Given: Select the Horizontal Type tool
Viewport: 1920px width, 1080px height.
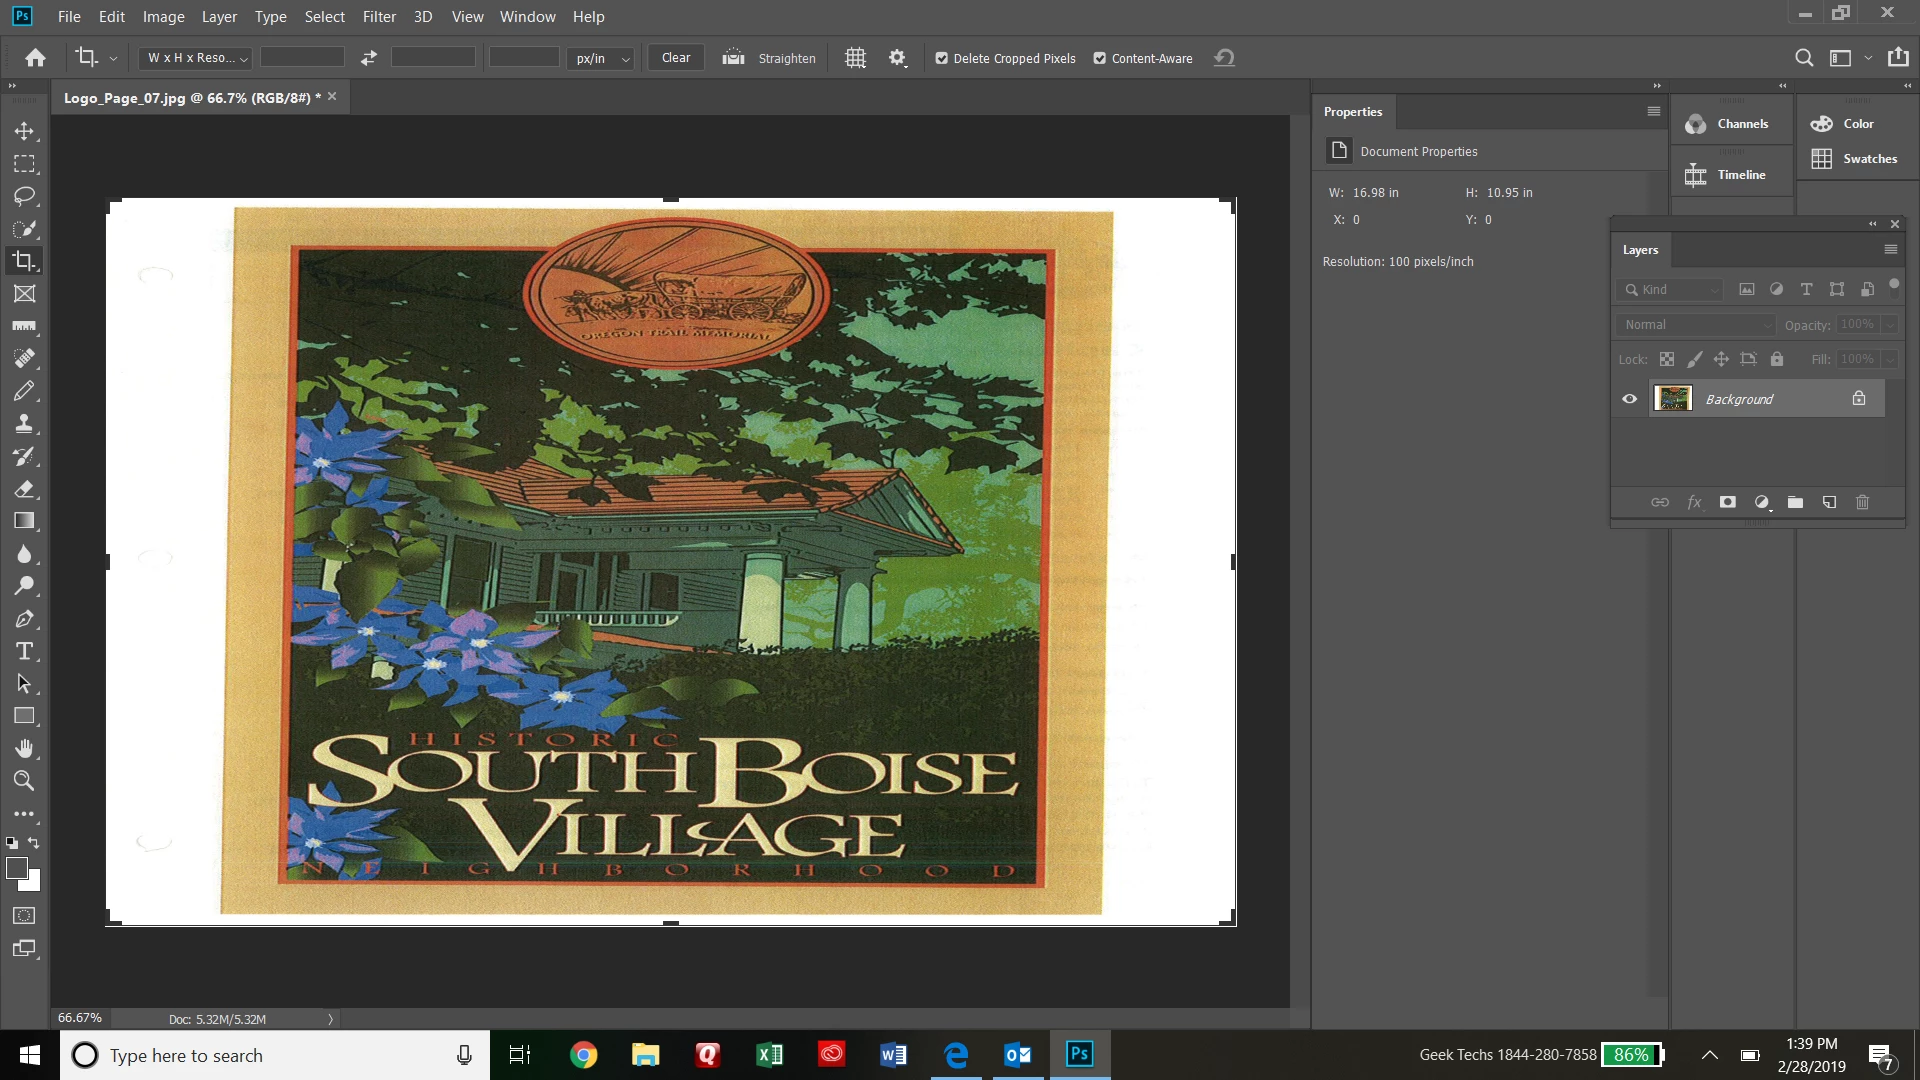Looking at the screenshot, I should pyautogui.click(x=24, y=652).
